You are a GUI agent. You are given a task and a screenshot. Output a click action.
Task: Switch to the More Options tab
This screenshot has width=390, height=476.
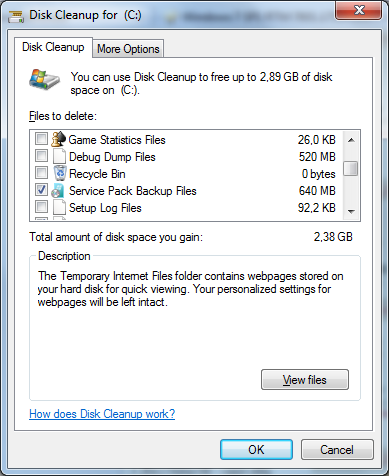coord(128,49)
